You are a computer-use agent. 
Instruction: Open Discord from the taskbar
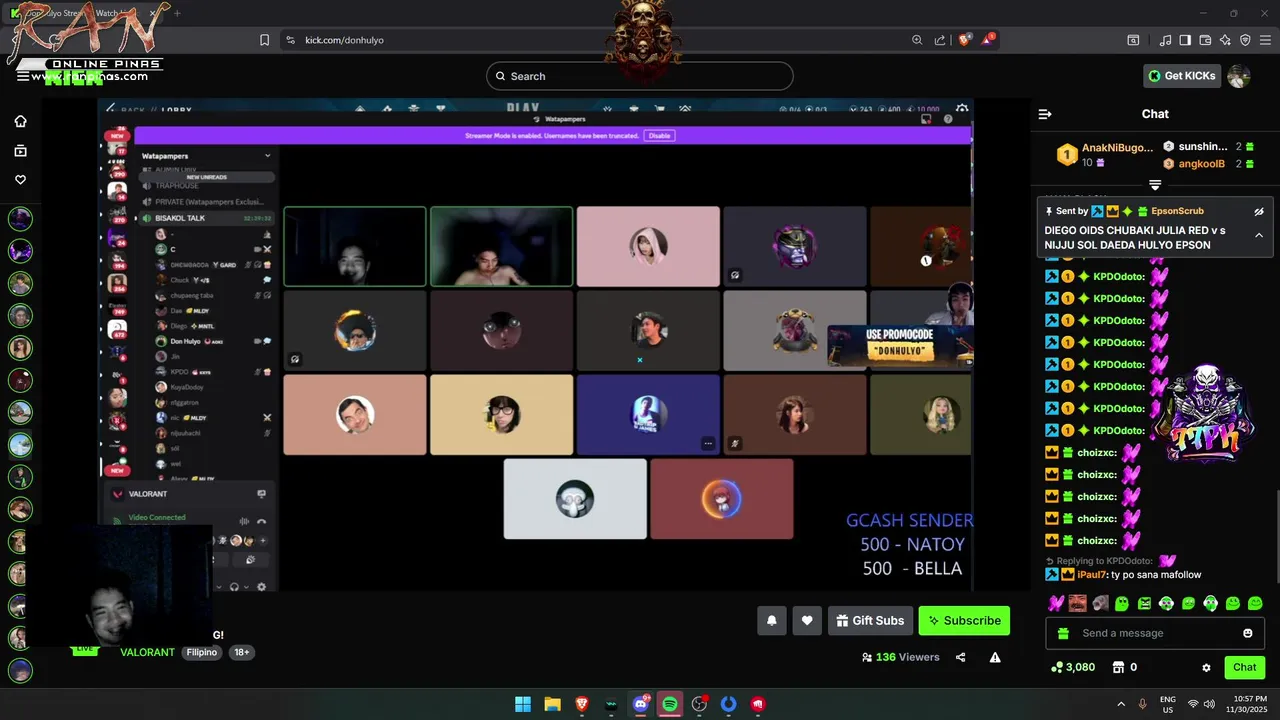[x=641, y=704]
